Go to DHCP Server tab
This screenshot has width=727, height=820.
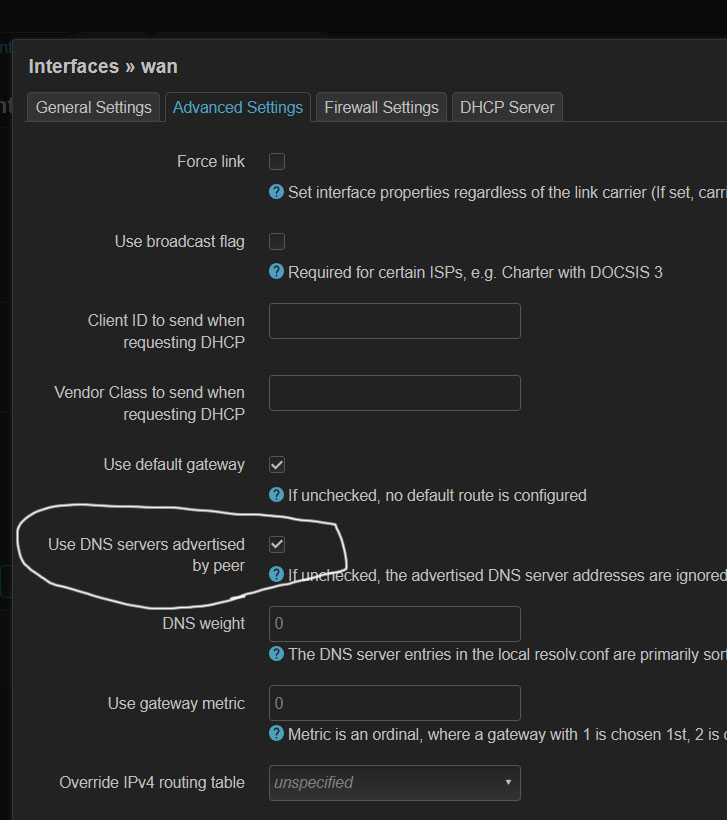[507, 107]
